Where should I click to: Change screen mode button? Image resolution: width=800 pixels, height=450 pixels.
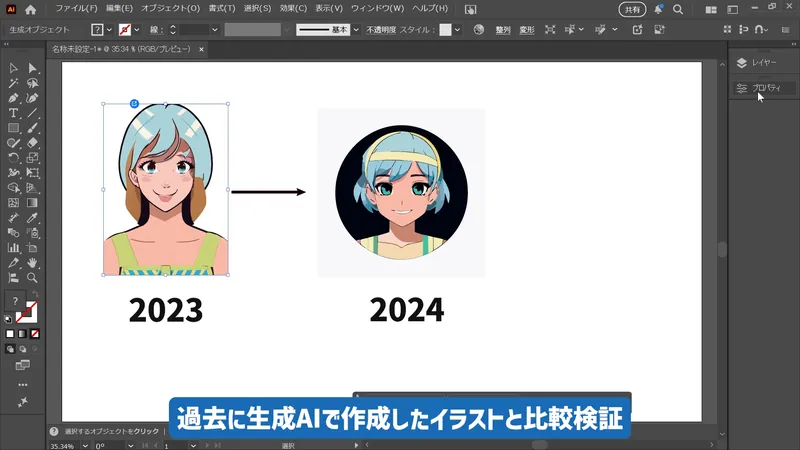[x=22, y=365]
